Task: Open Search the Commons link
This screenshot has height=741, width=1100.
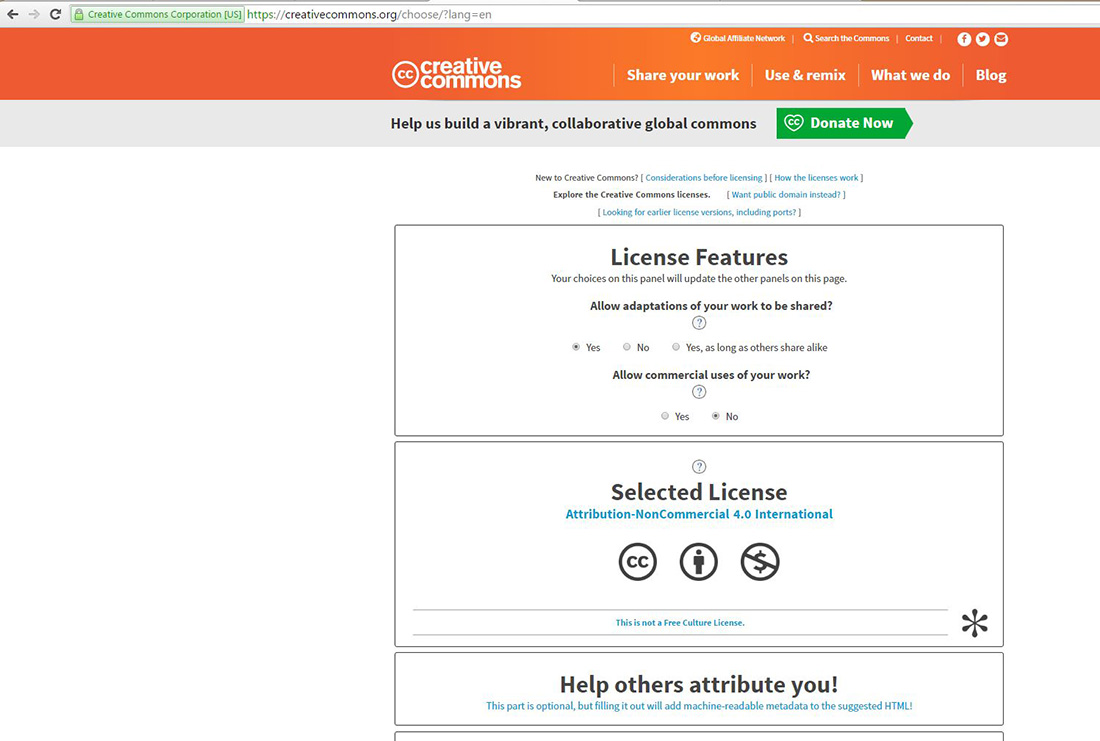Action: (x=852, y=39)
